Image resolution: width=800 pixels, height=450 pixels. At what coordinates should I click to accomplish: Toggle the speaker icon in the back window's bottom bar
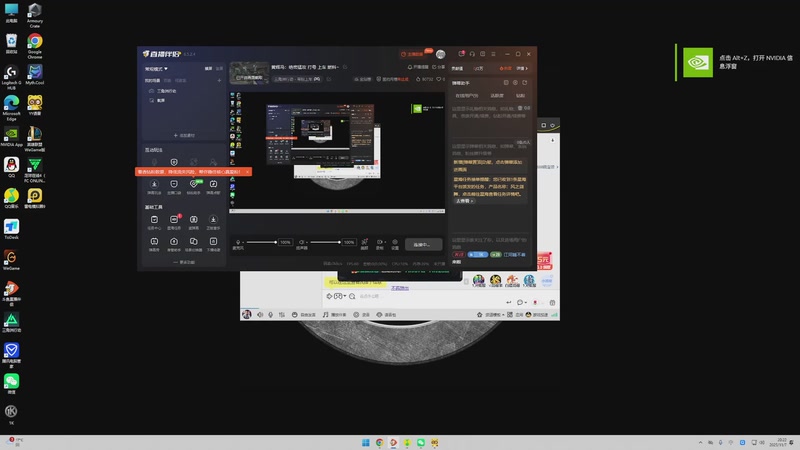coord(260,315)
